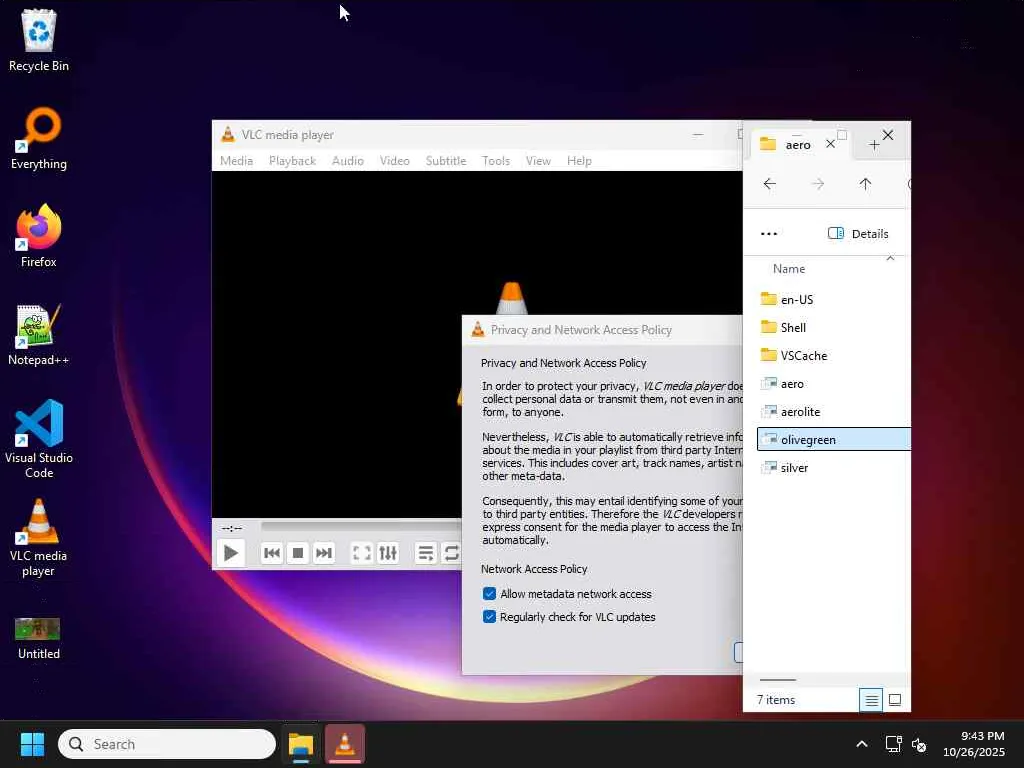Select the VLC media player desktop shortcut
1024x768 pixels.
[39, 538]
